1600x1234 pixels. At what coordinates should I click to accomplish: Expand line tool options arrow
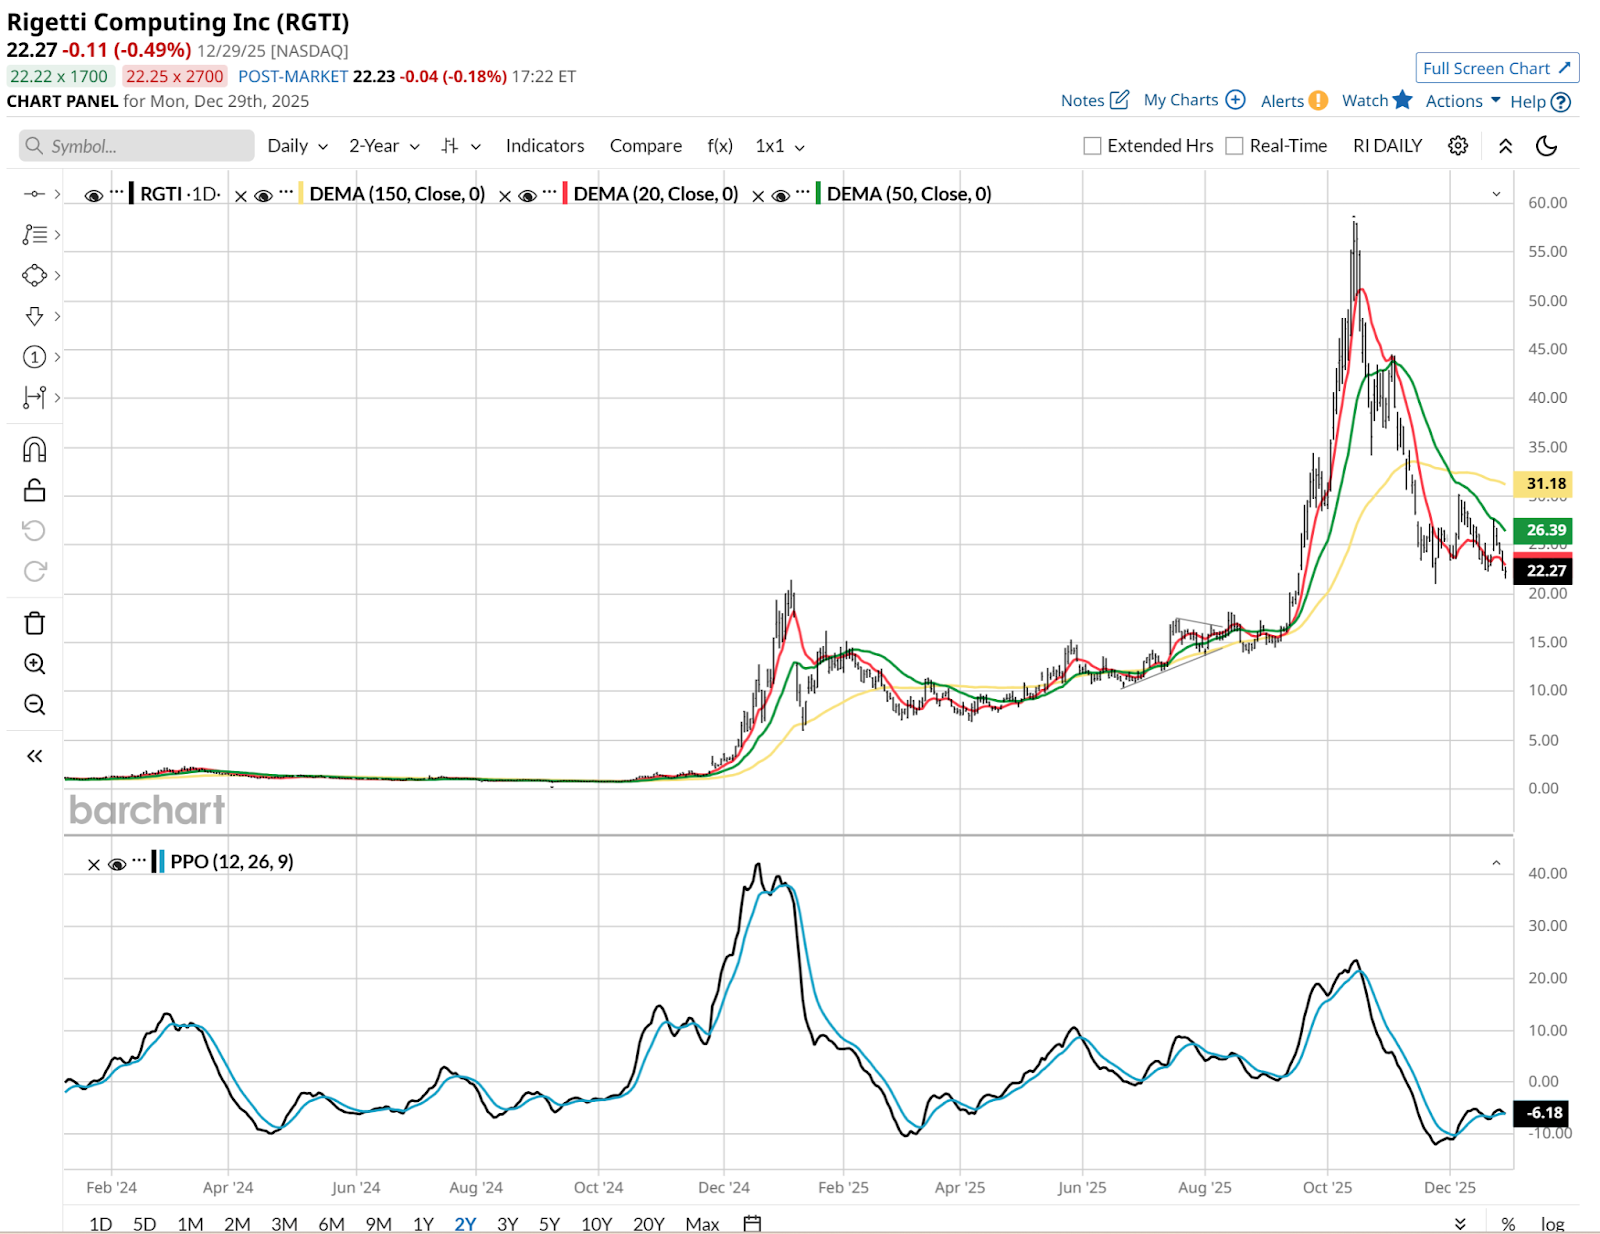click(x=57, y=194)
